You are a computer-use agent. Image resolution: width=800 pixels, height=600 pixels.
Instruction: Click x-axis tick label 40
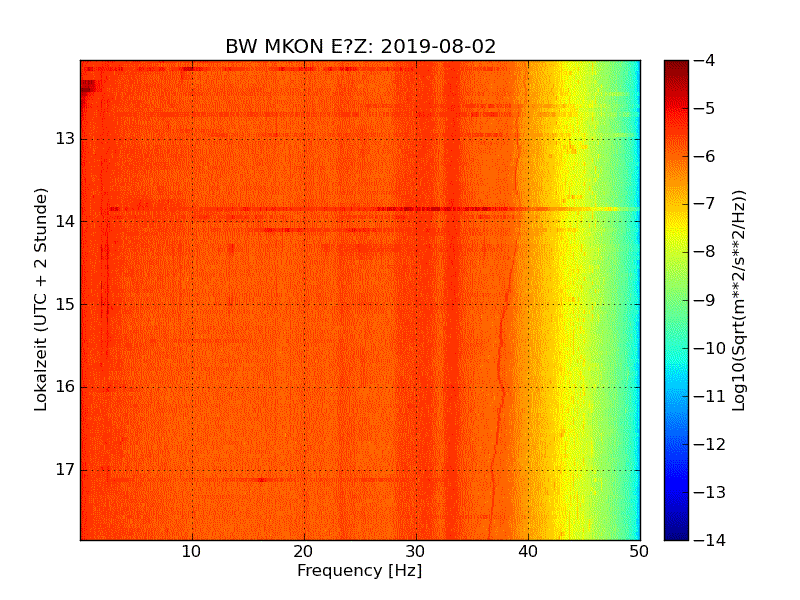[x=528, y=552]
